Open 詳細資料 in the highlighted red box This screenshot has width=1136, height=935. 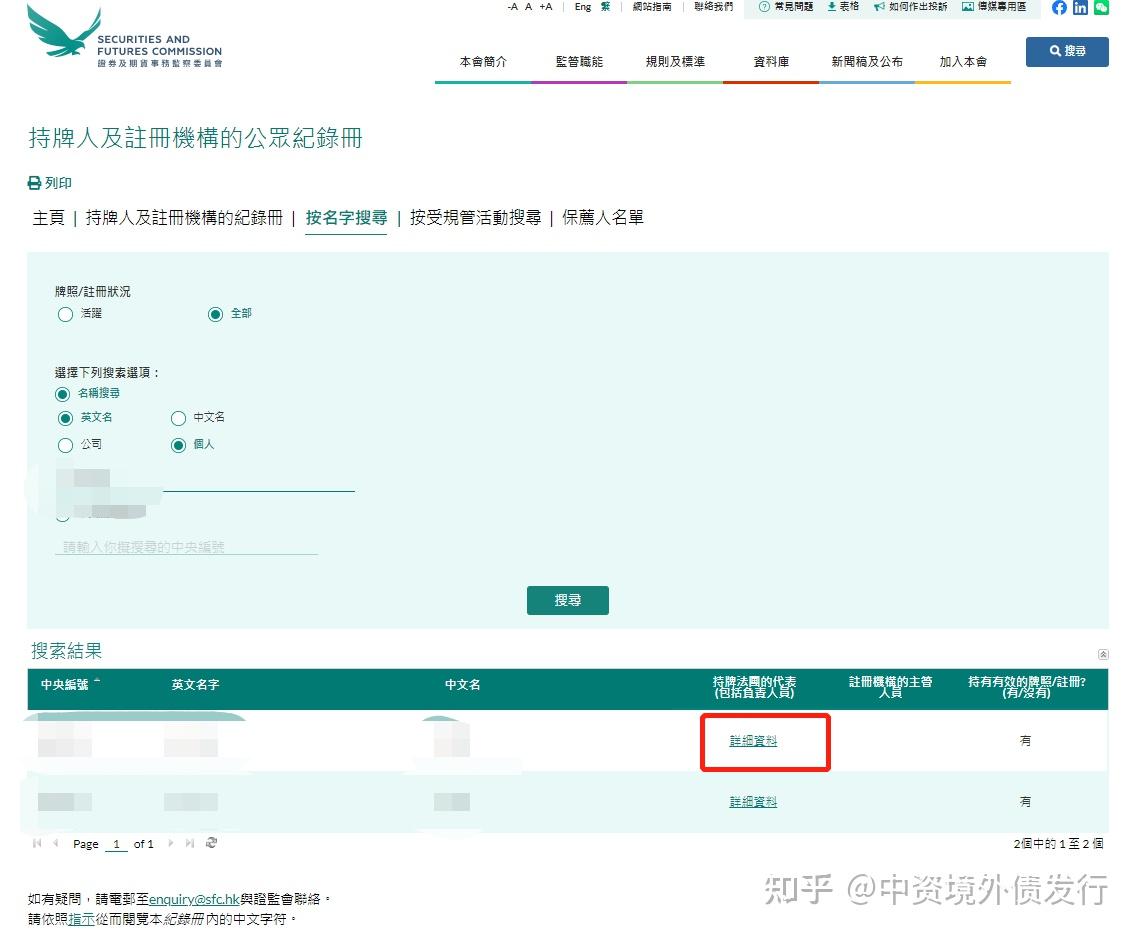tap(753, 740)
